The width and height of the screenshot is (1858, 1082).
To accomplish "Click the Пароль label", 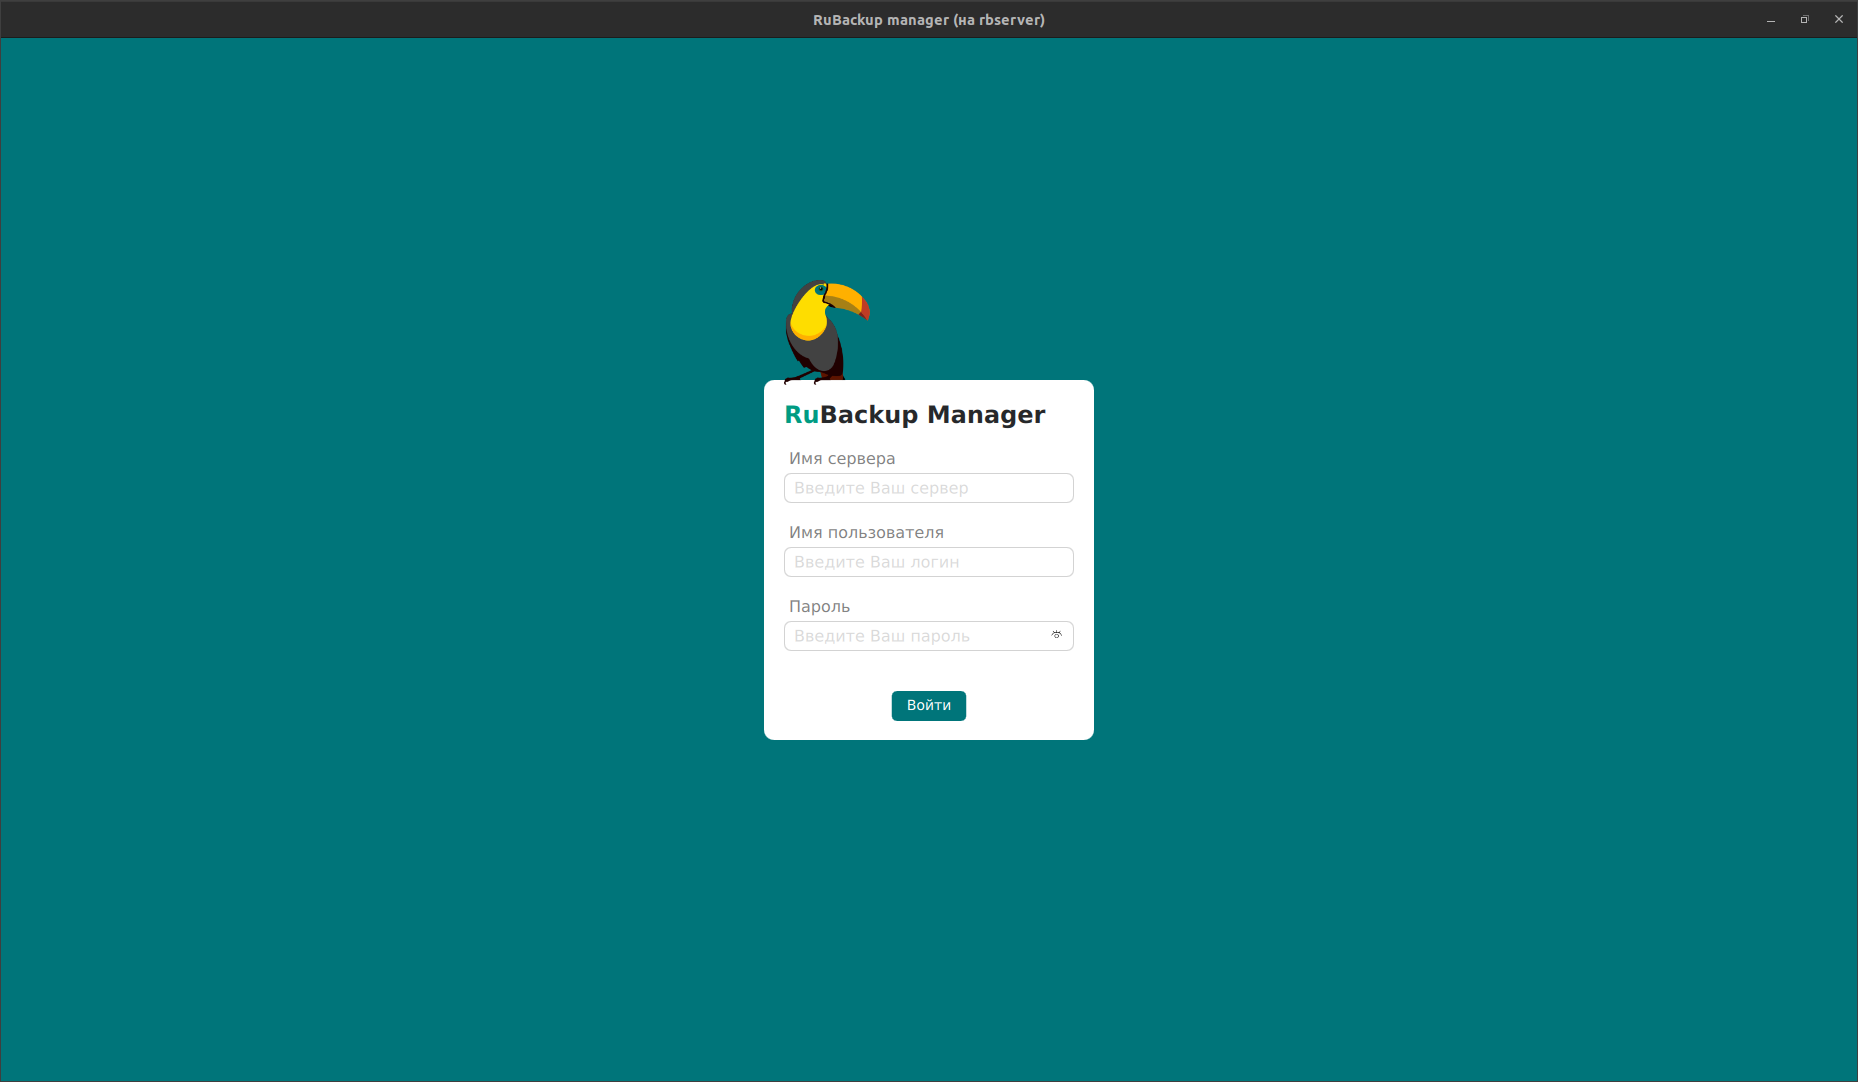I will [x=819, y=607].
